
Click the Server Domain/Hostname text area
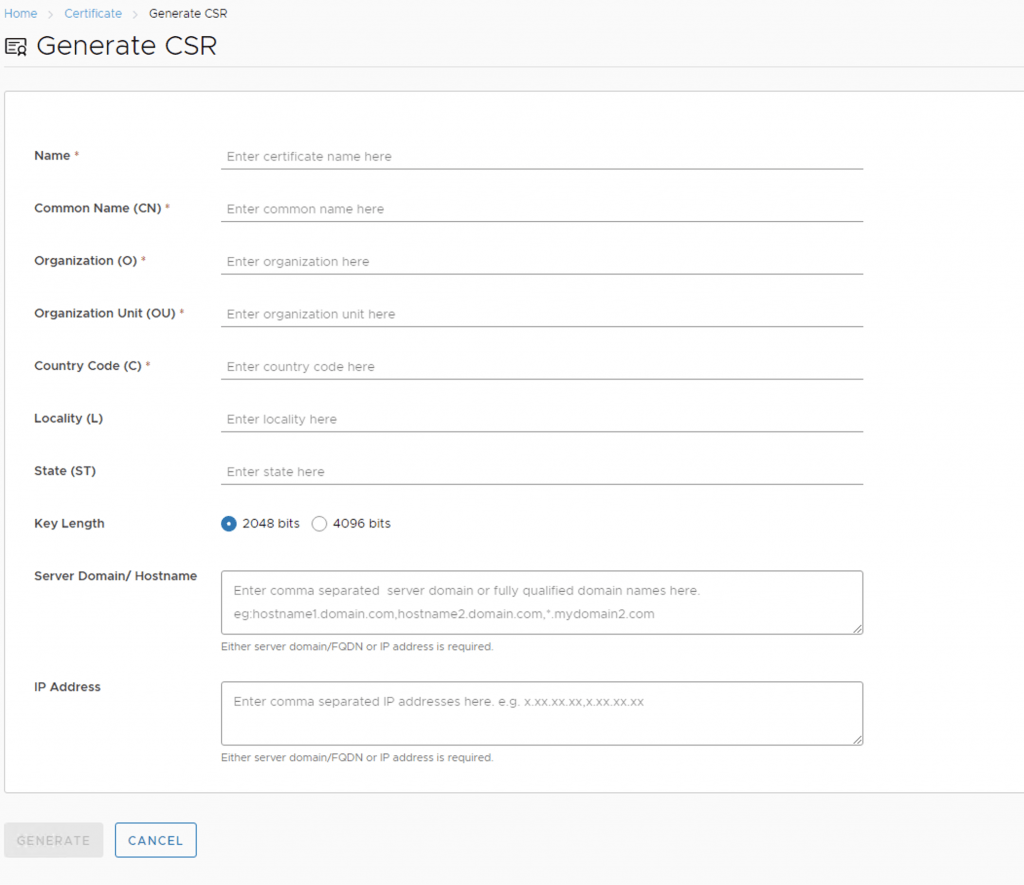point(541,602)
